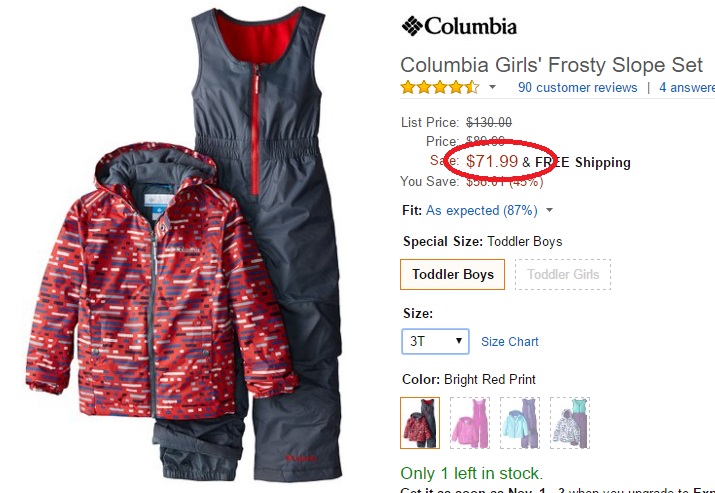This screenshot has width=715, height=493.
Task: Expand the star rating breakdown arrow
Action: click(x=492, y=87)
